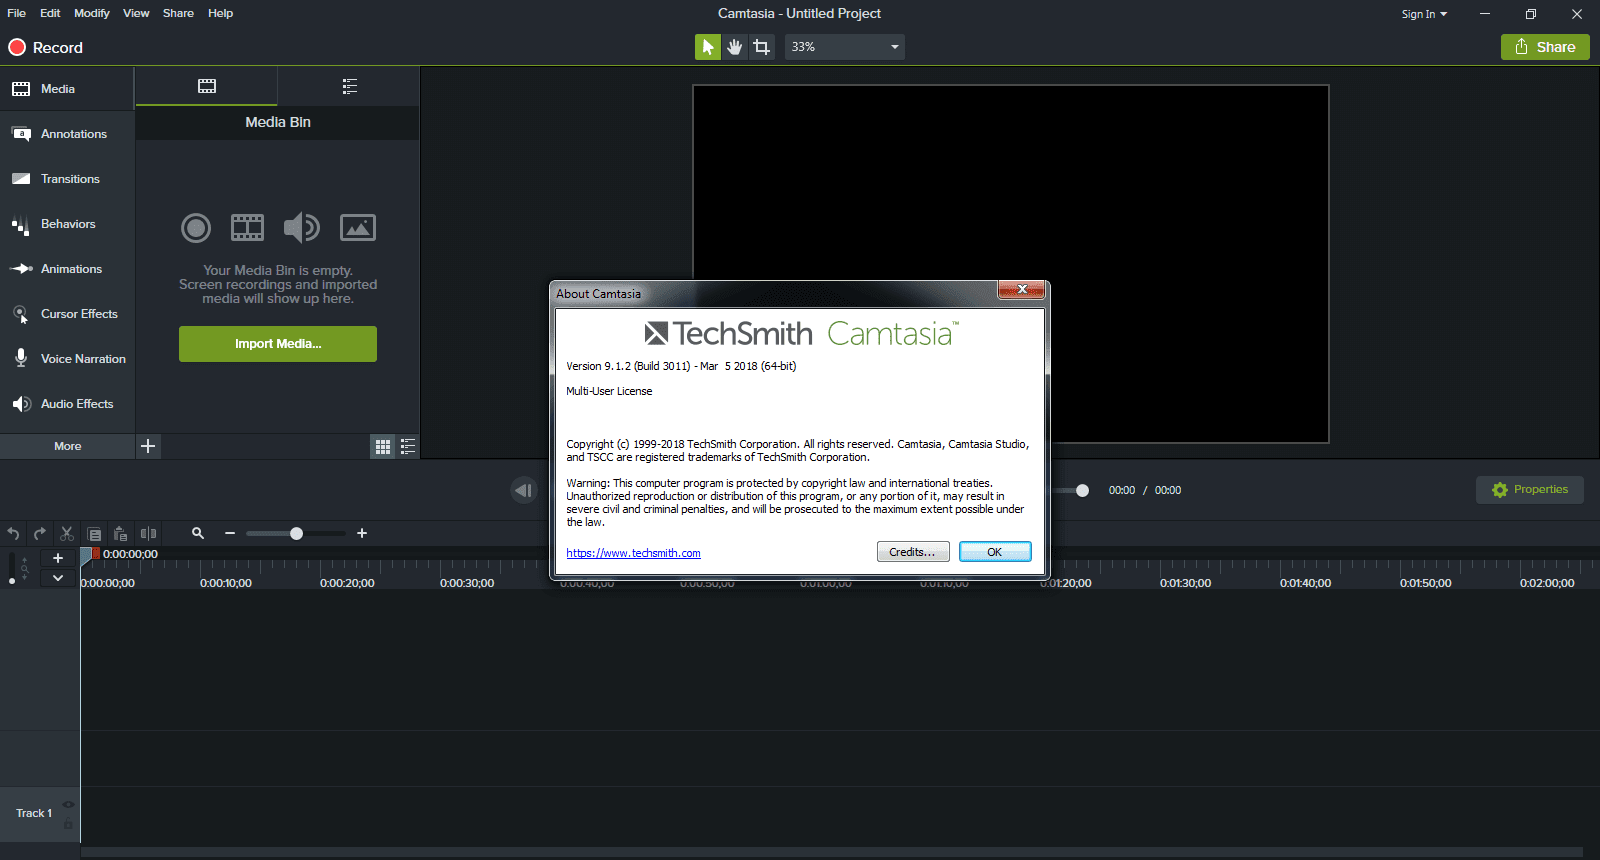
Task: Open the Annotations panel
Action: coord(67,134)
